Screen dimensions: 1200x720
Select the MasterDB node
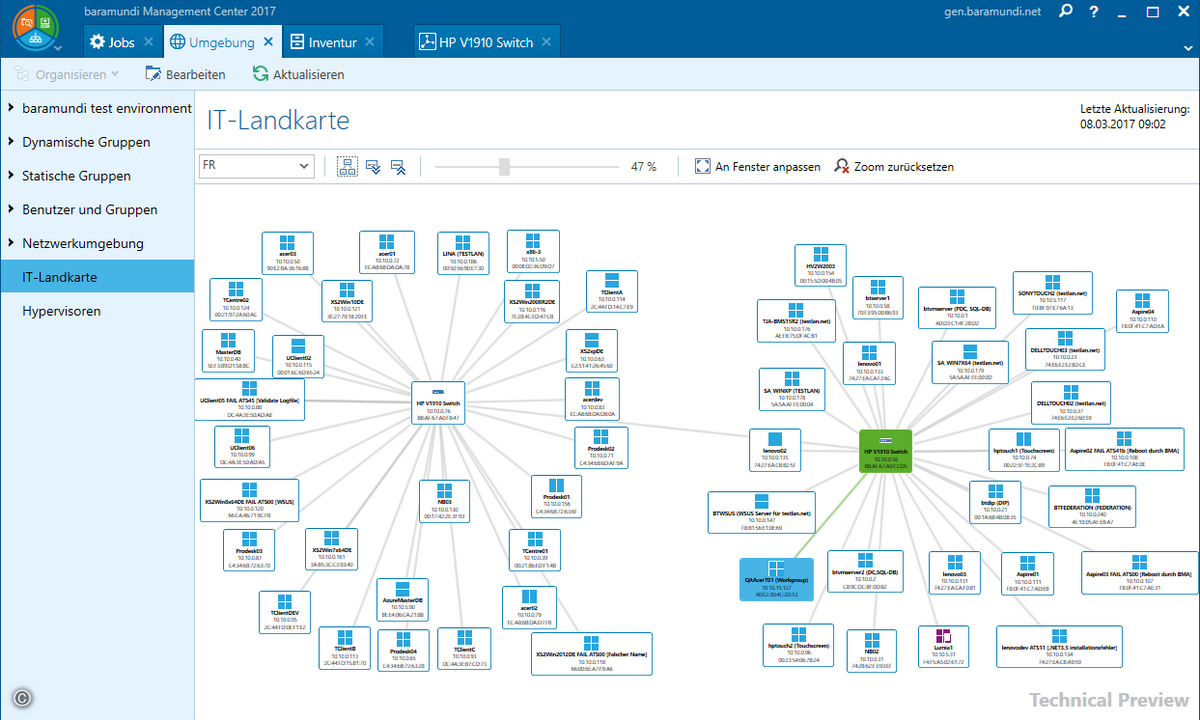228,353
